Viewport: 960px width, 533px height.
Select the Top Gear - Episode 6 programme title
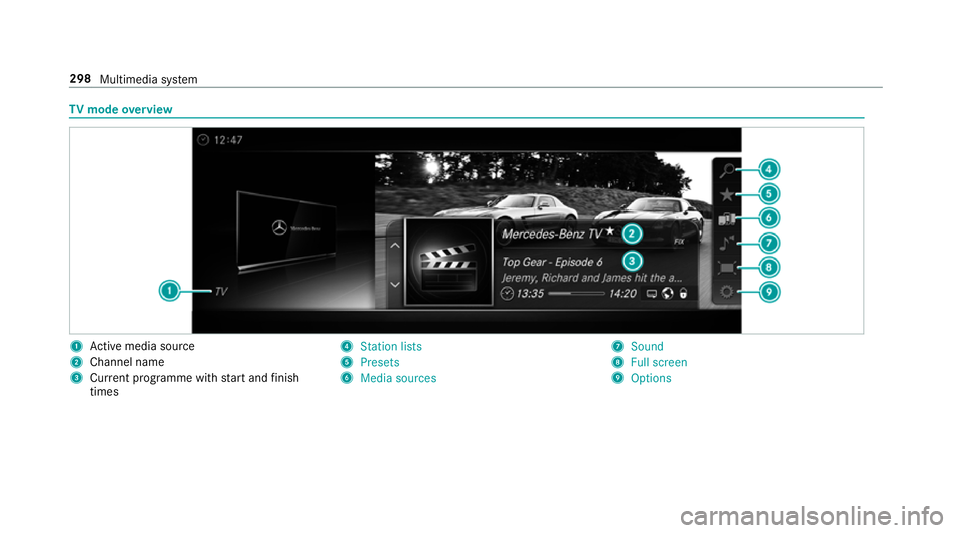click(x=552, y=262)
